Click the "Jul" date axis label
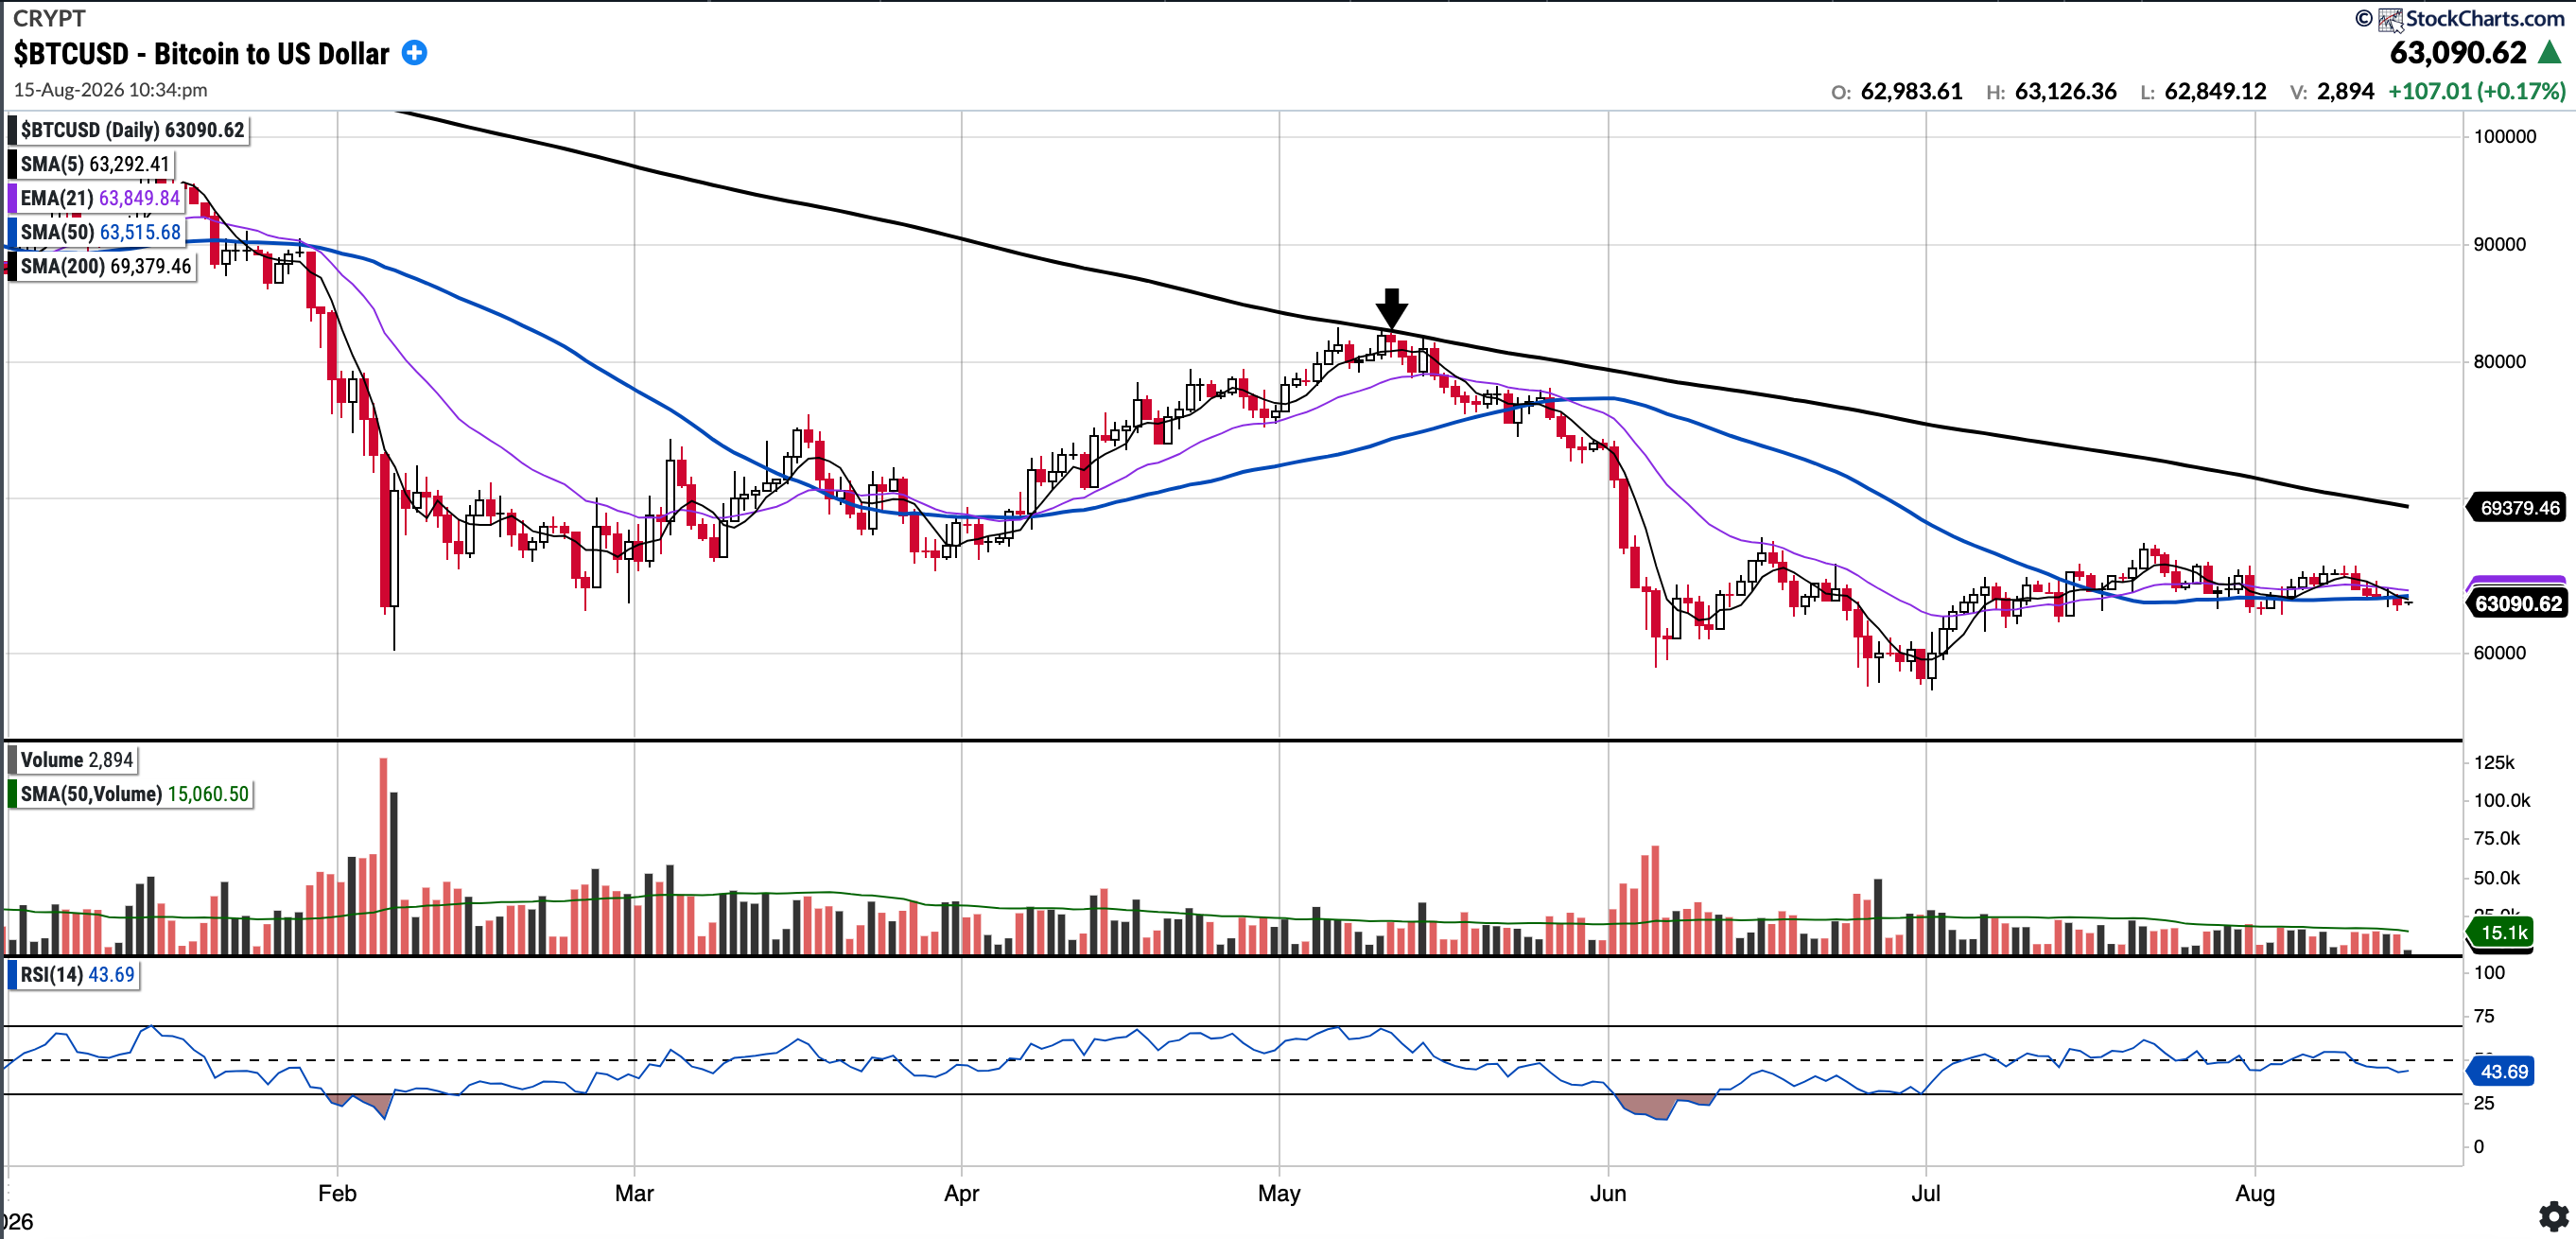 pyautogui.click(x=1925, y=1193)
